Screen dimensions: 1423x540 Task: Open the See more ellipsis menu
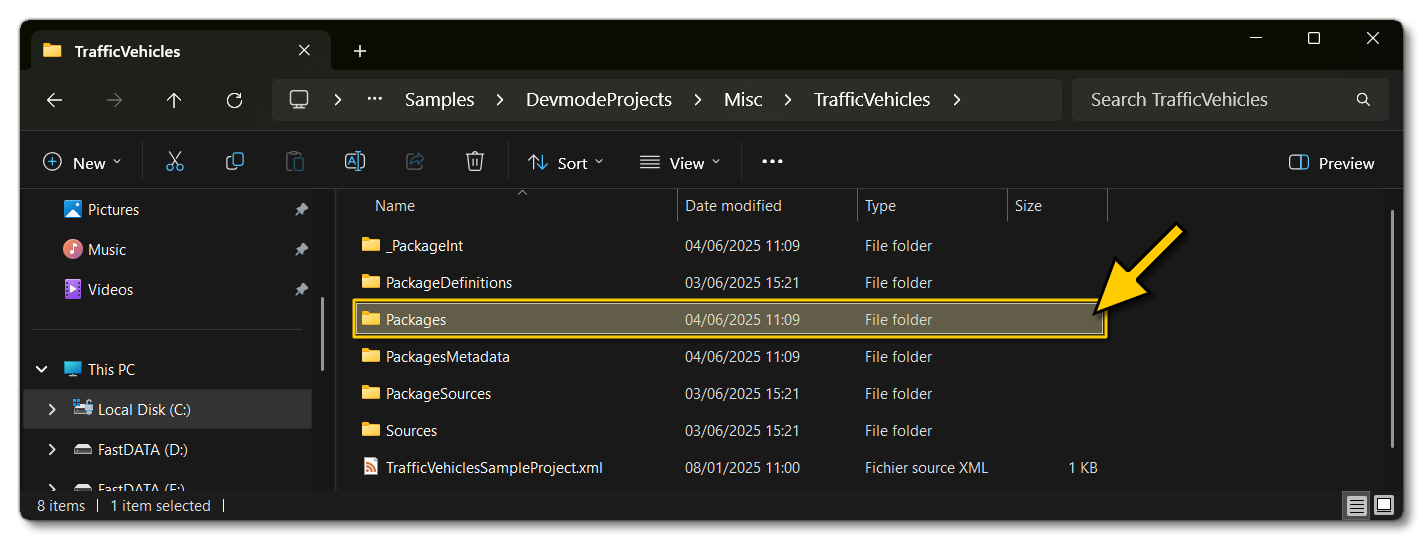(x=772, y=162)
